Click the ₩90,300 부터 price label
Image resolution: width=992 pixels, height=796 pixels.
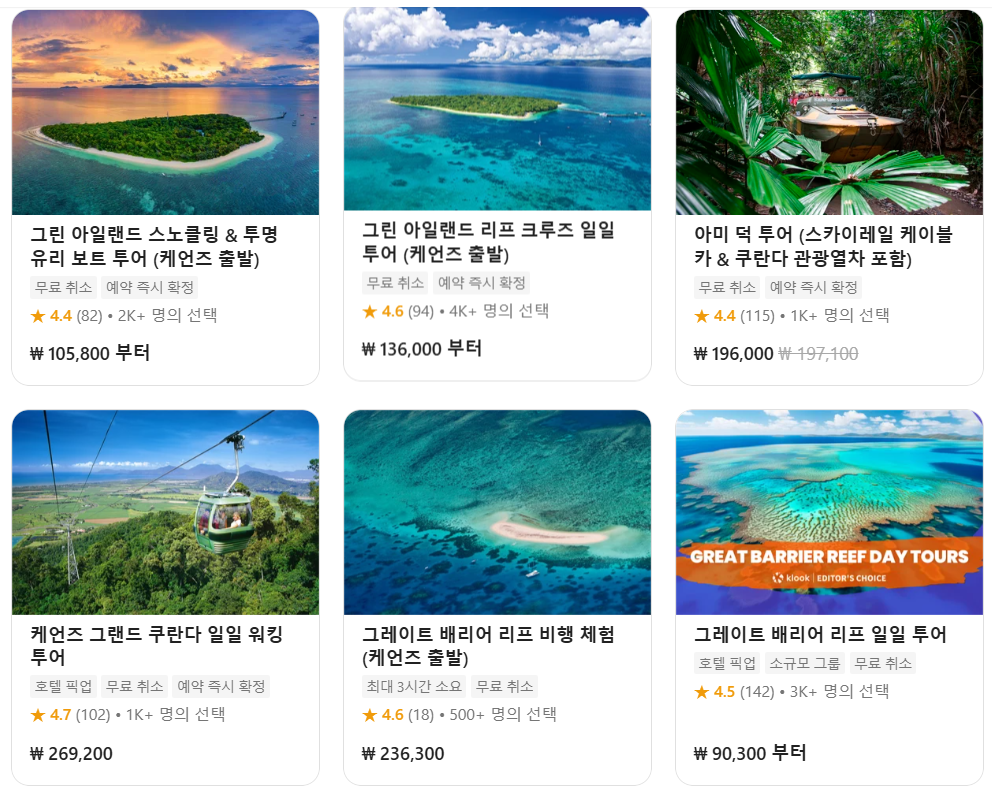(x=750, y=753)
